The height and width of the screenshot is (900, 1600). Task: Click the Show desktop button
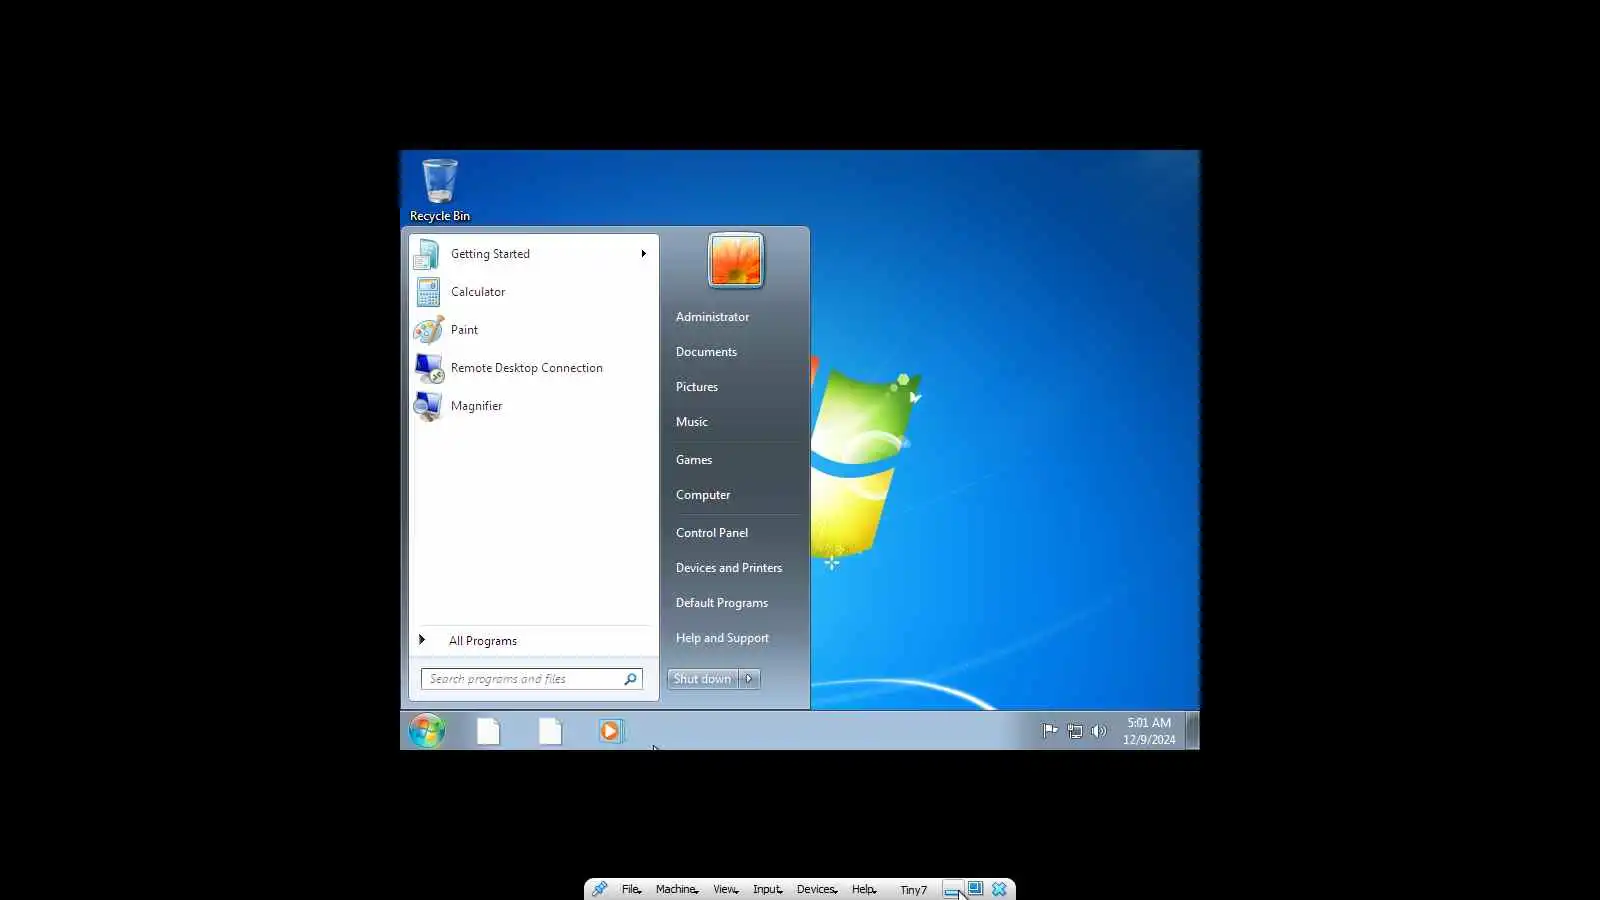pos(1192,731)
